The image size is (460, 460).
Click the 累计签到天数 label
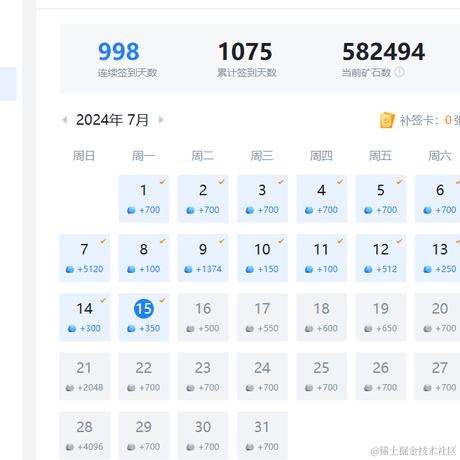pos(247,72)
